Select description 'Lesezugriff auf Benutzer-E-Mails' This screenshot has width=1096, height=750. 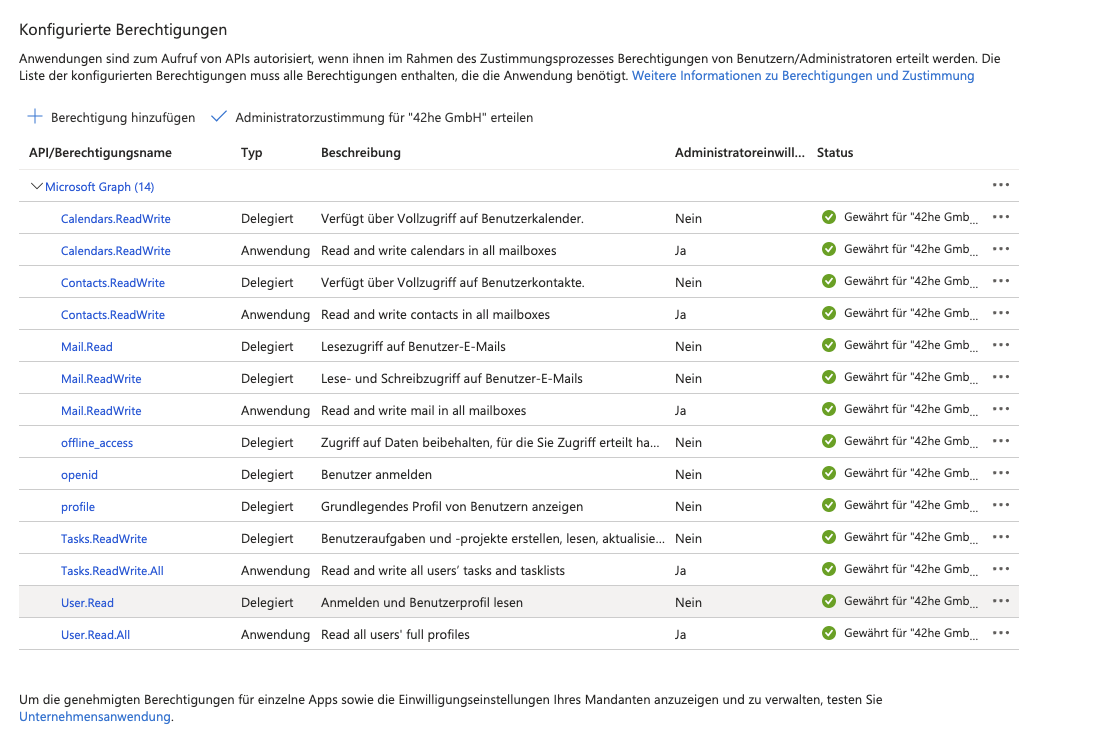(413, 347)
